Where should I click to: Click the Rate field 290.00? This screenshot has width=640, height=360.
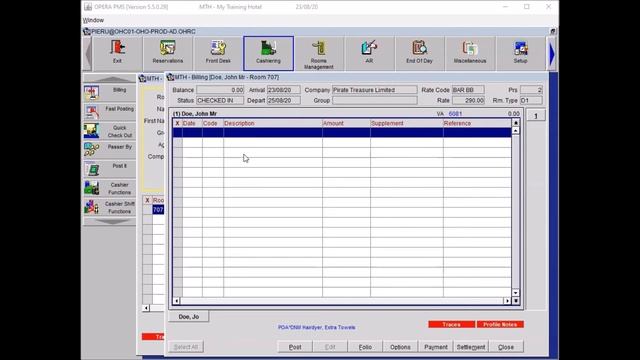tap(468, 100)
